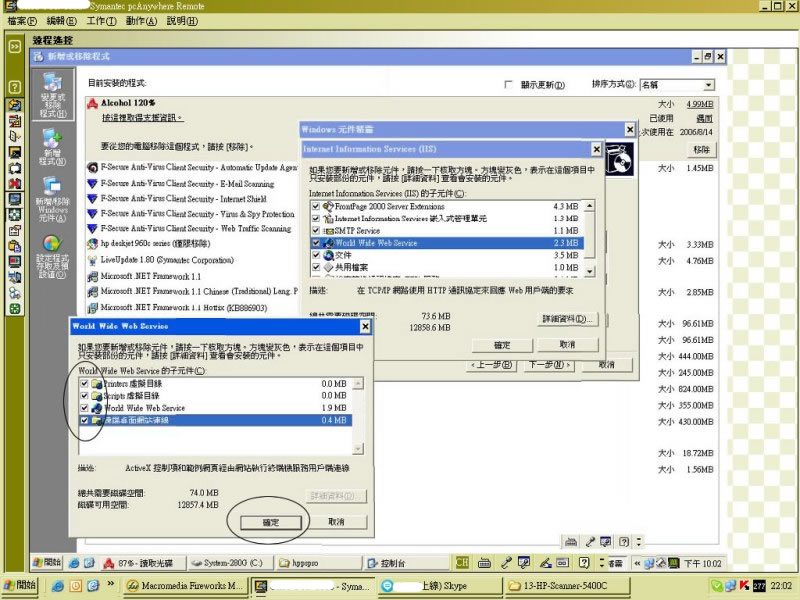Open floating language bar options arrow

pos(639,542)
